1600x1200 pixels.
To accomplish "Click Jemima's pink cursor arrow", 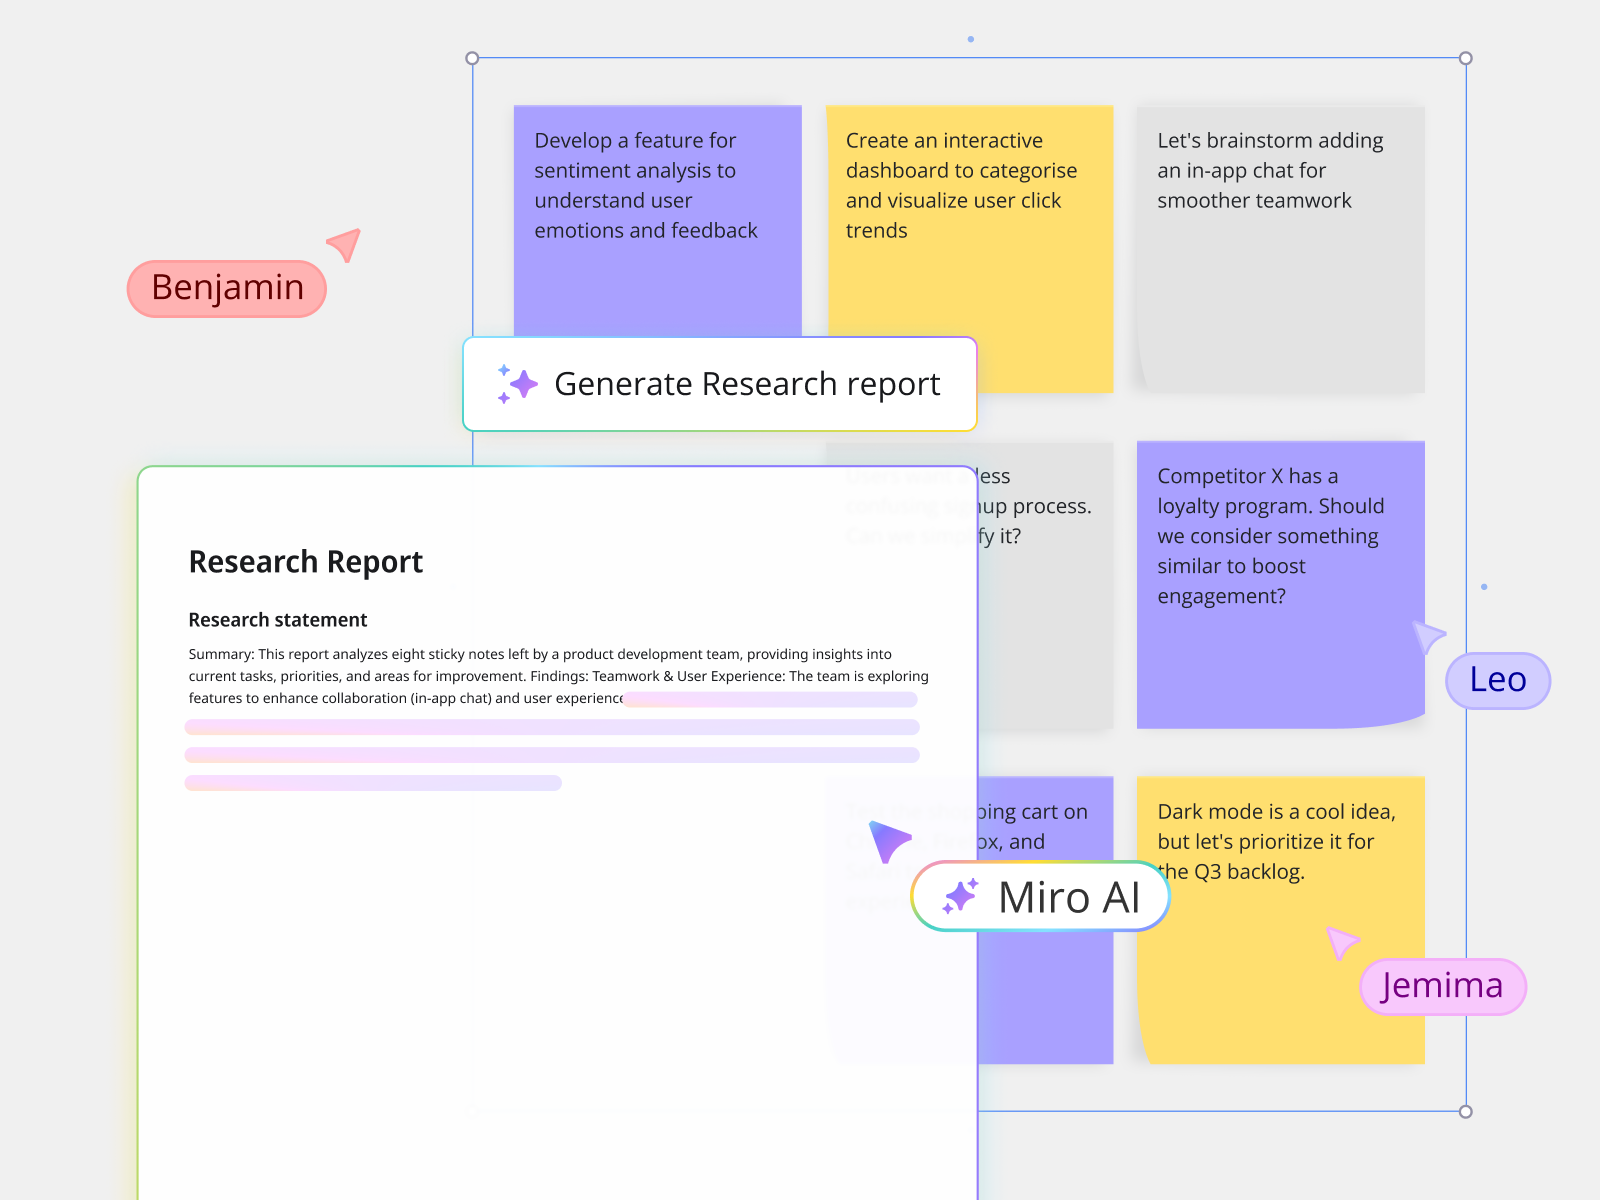I will pos(1342,942).
